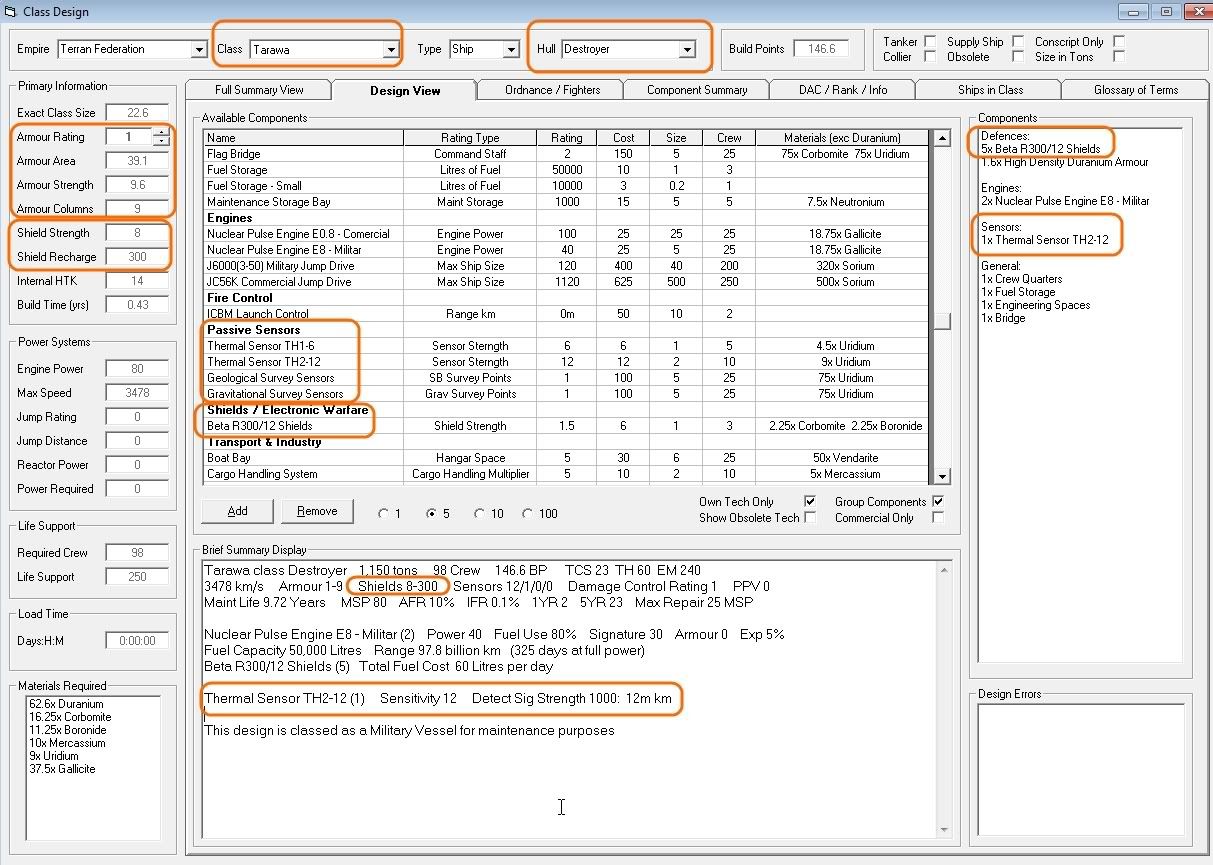
Task: Select the Design View tab
Action: (x=405, y=90)
